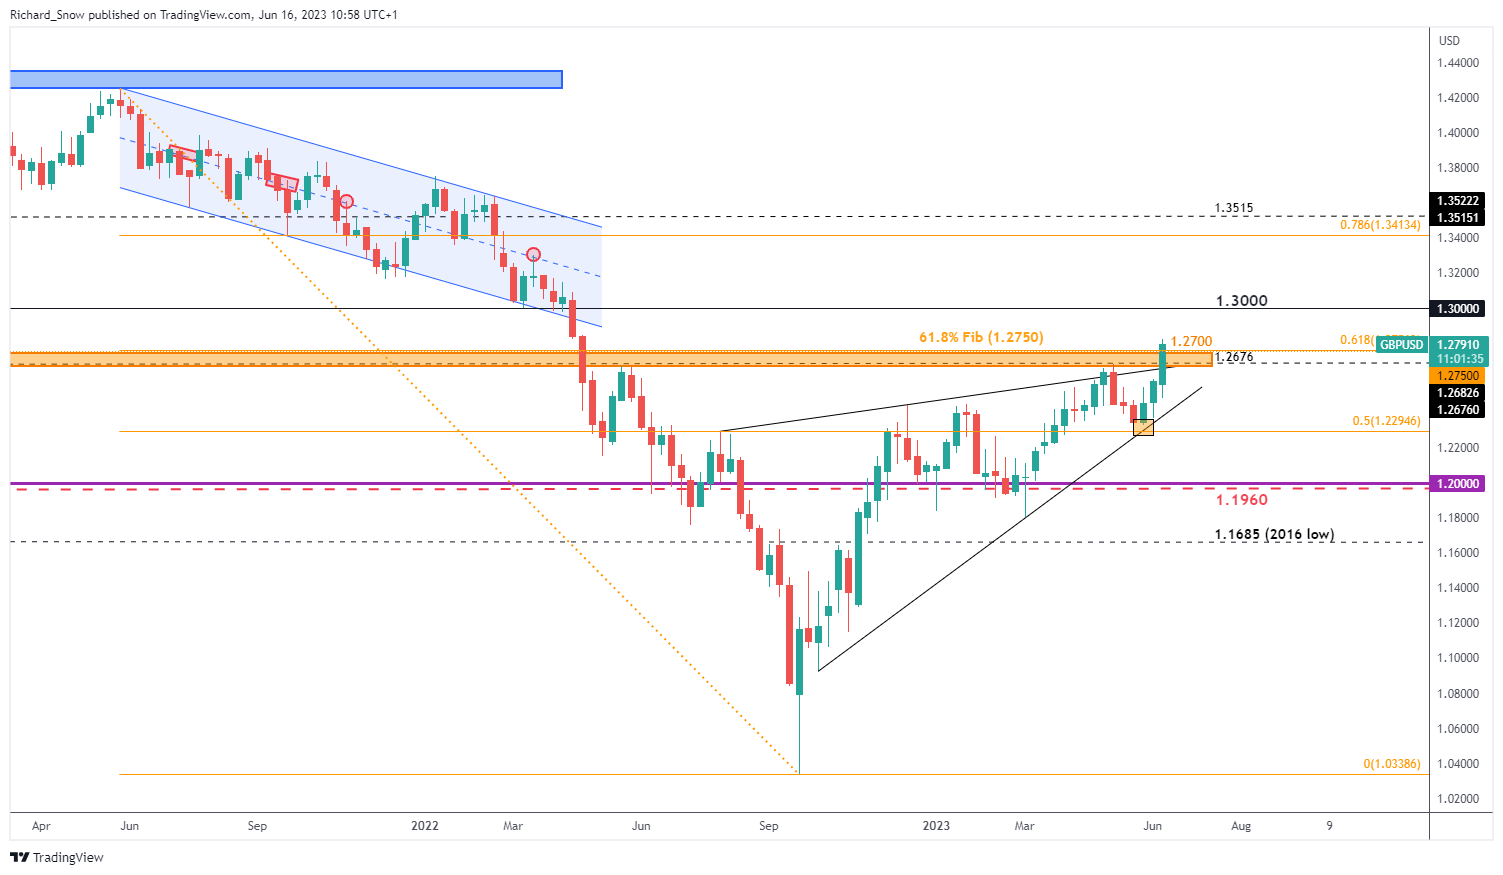Click the 1.1685 (2016 low) annotation
Viewport: 1503px width, 875px height.
[1274, 534]
